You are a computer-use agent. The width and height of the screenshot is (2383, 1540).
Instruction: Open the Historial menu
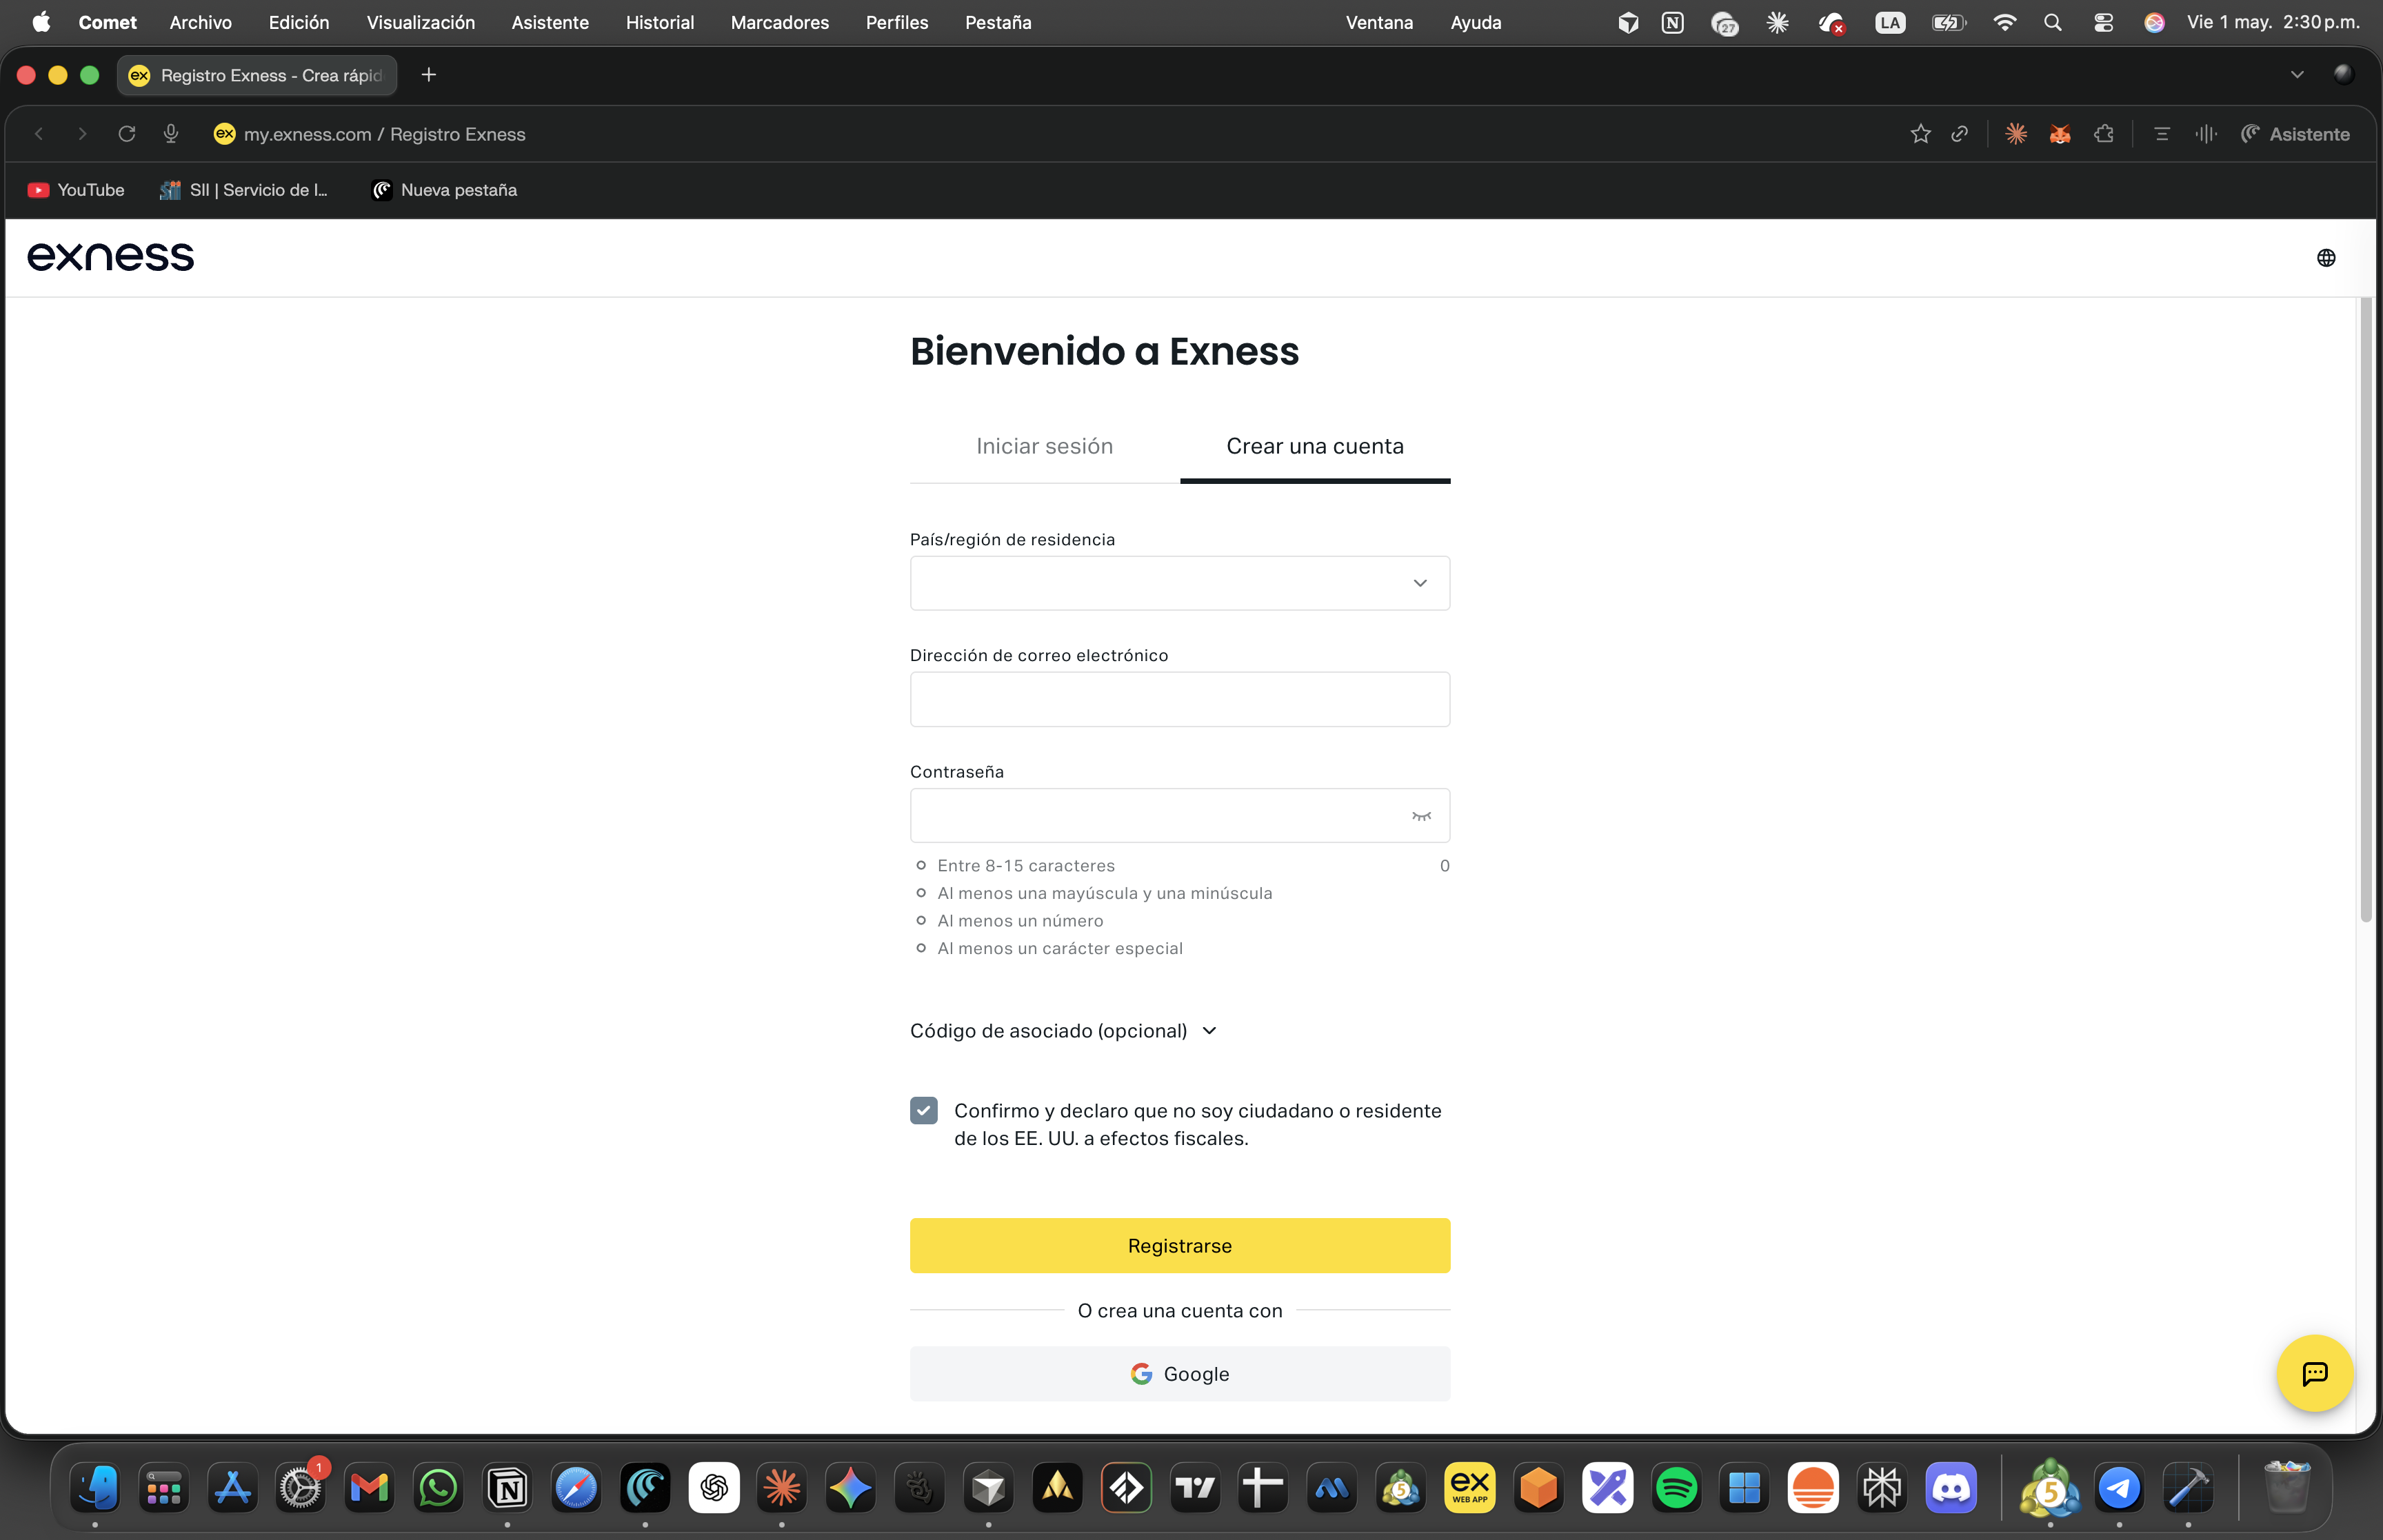click(660, 22)
